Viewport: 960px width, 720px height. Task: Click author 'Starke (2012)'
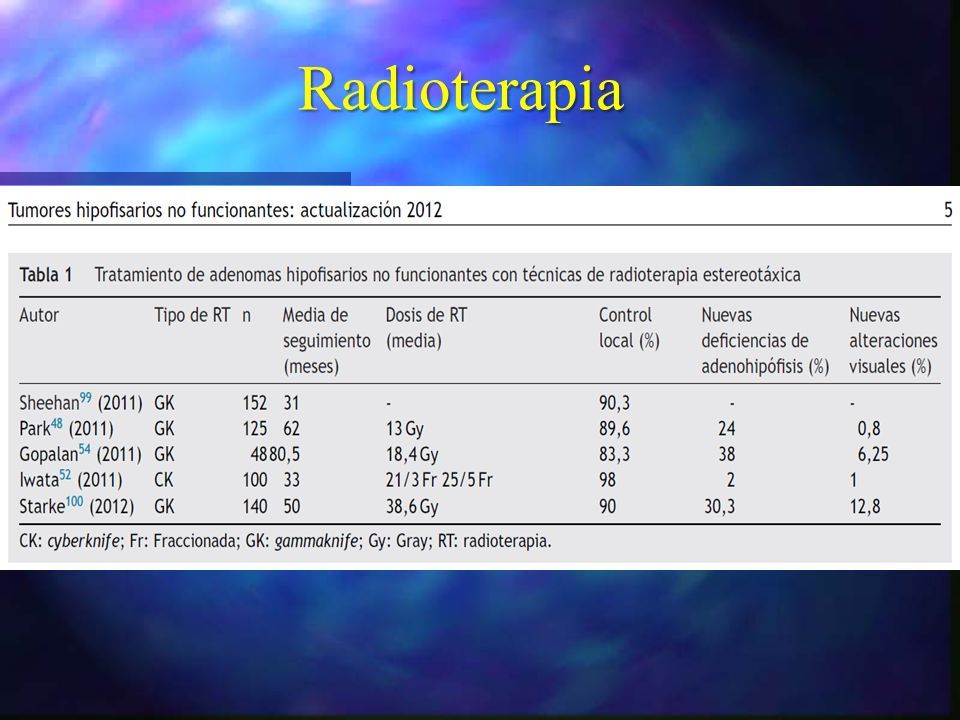click(x=77, y=506)
